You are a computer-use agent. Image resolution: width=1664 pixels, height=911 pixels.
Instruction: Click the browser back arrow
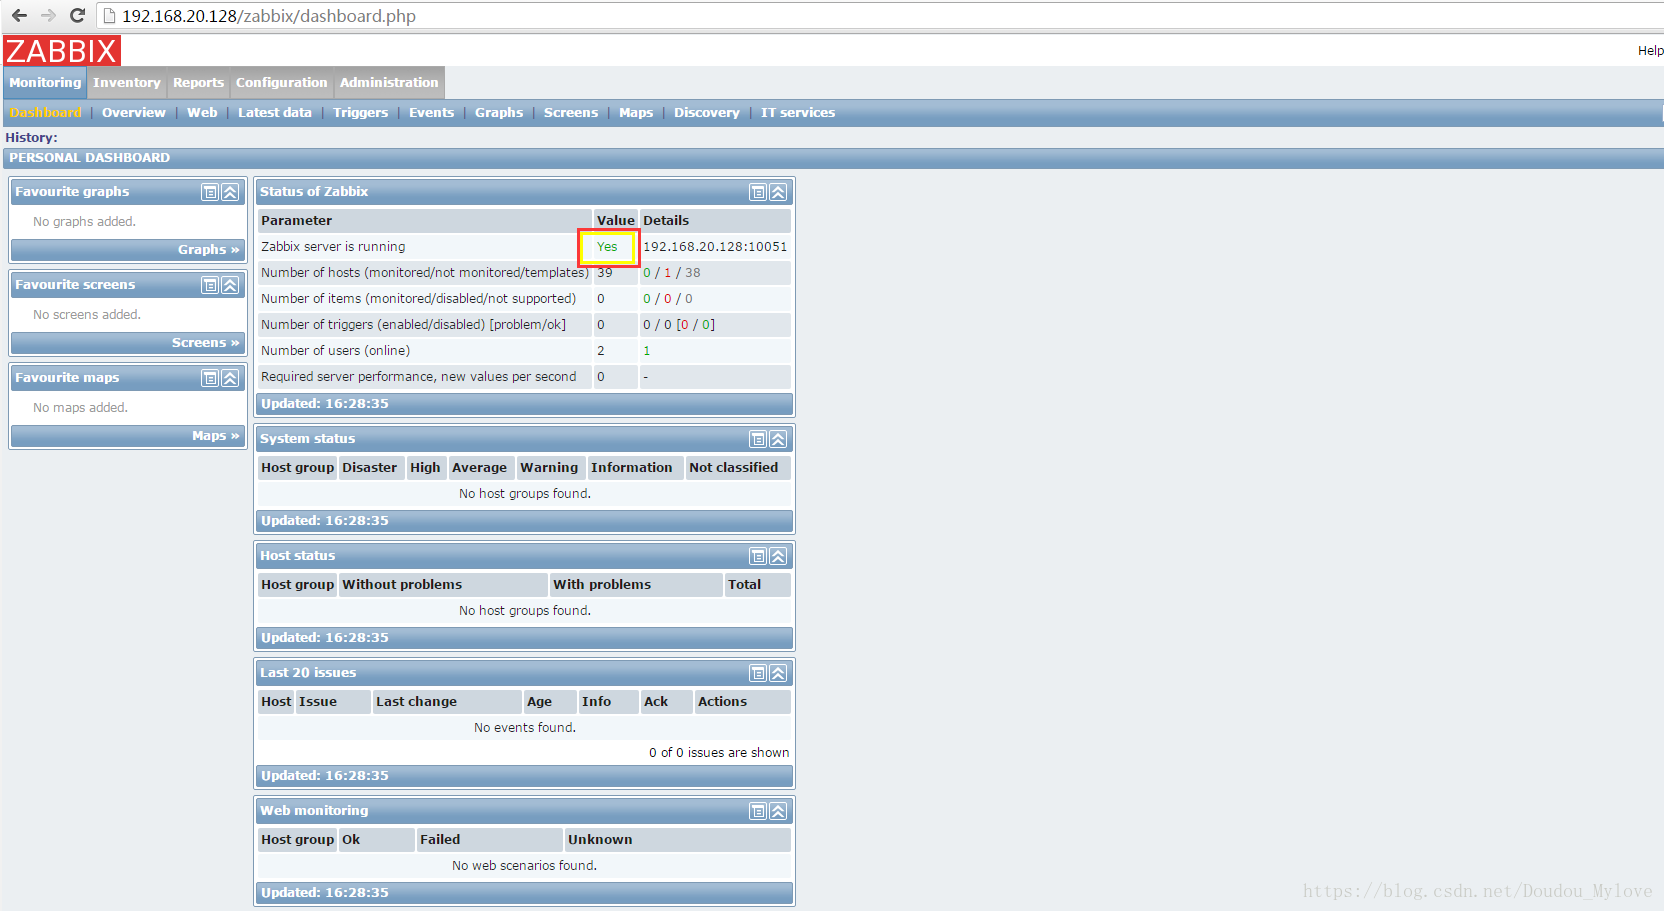pos(19,16)
